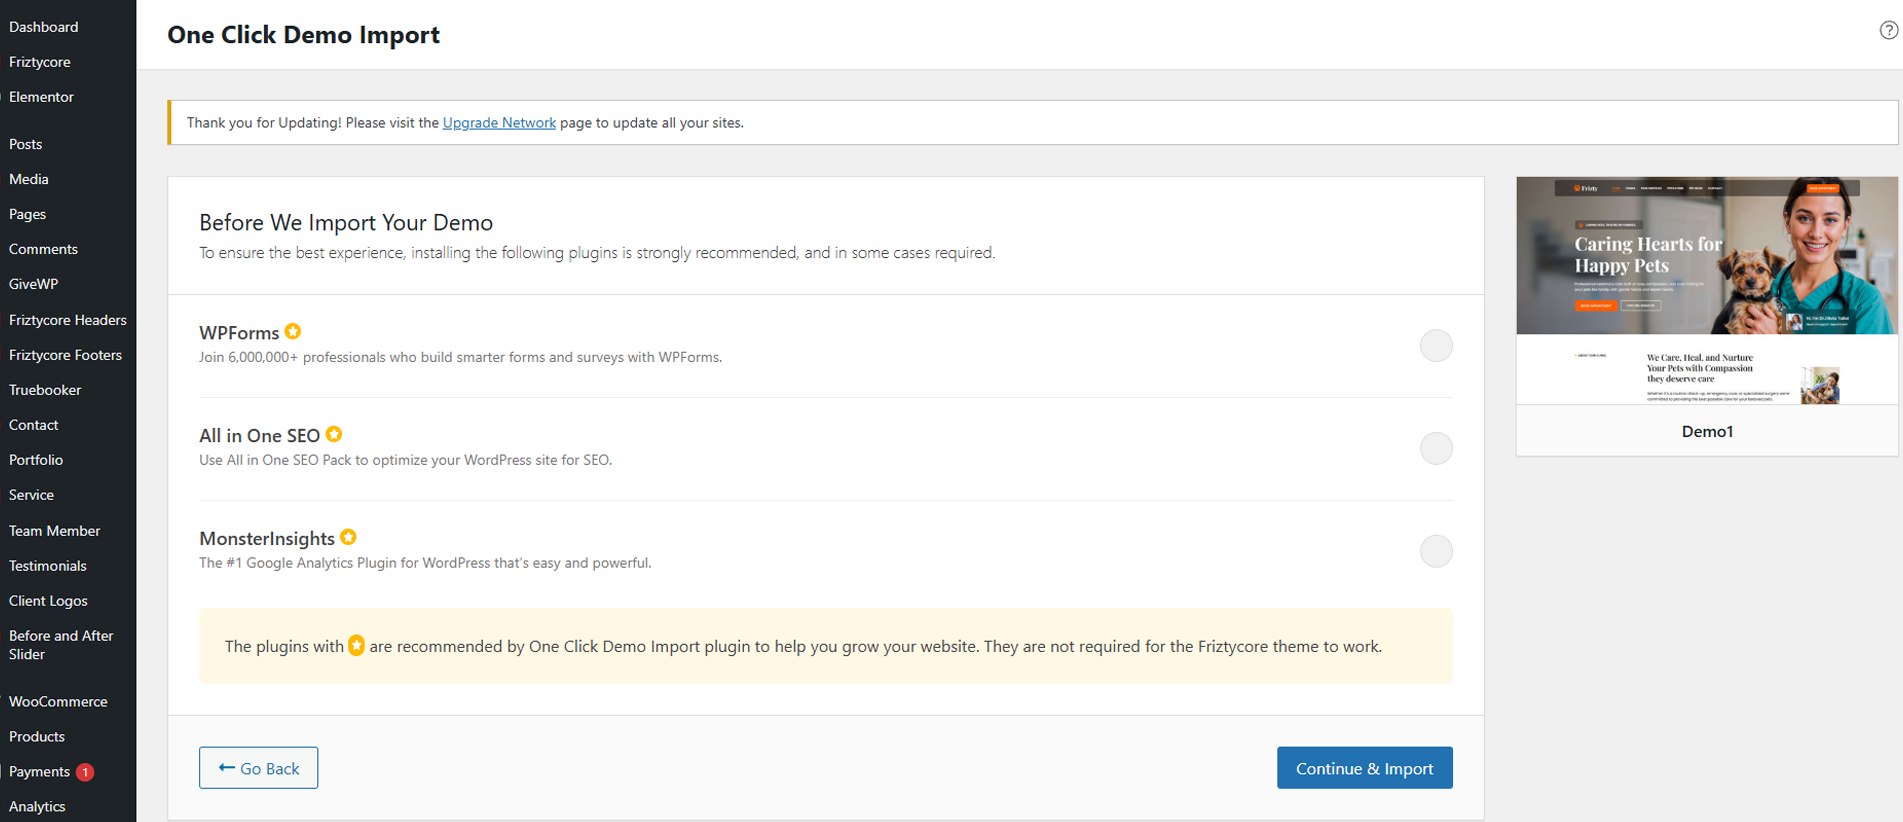Enable the WPForms plugin toggle
1903x822 pixels.
point(1435,346)
